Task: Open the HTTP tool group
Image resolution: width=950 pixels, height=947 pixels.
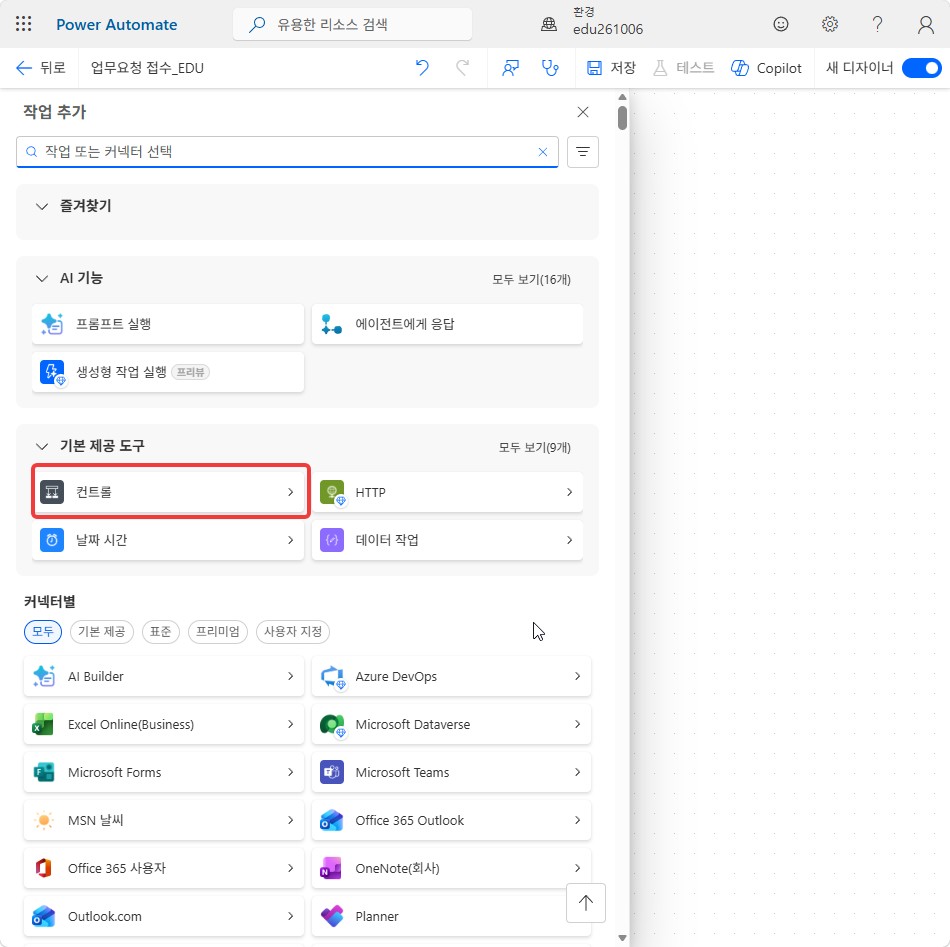Action: pos(447,492)
